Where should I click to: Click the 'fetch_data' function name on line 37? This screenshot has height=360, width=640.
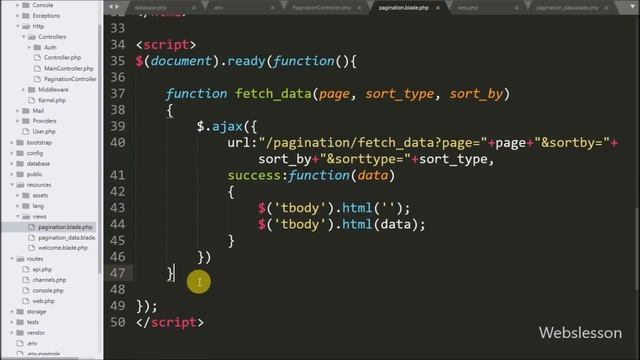(x=273, y=94)
